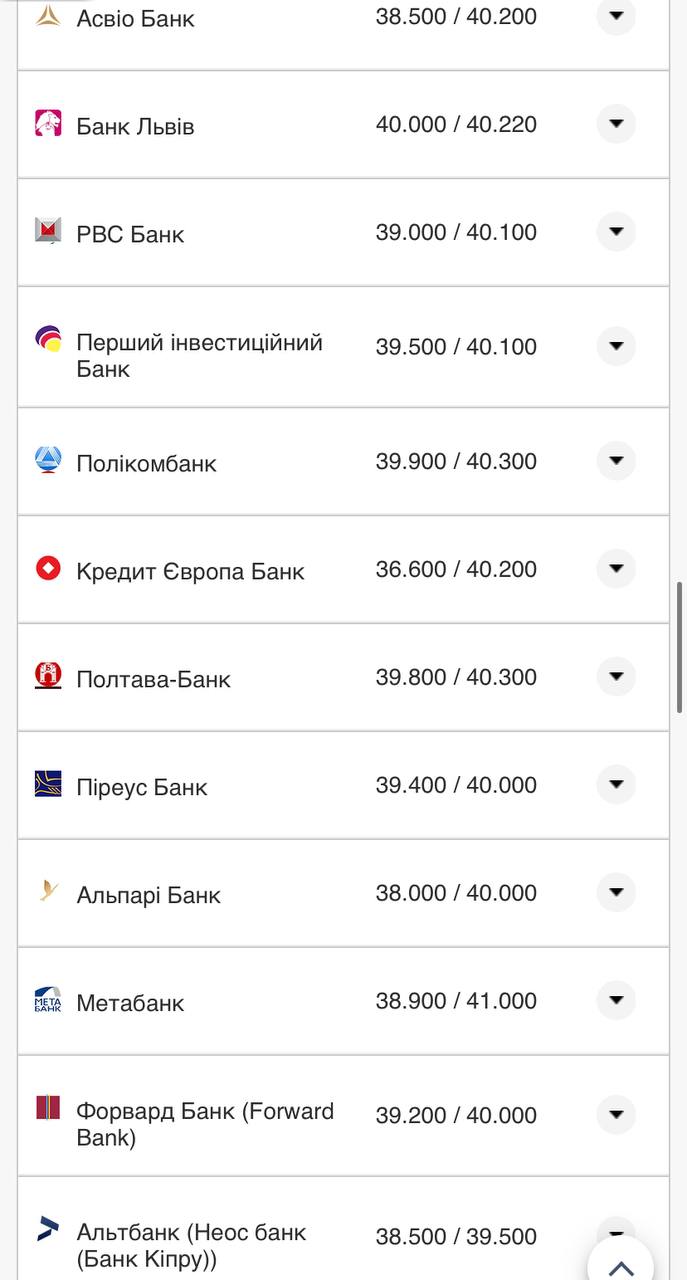Screen dimensions: 687x1280
Task: Click the Піреус Банк logo icon
Action: click(48, 784)
